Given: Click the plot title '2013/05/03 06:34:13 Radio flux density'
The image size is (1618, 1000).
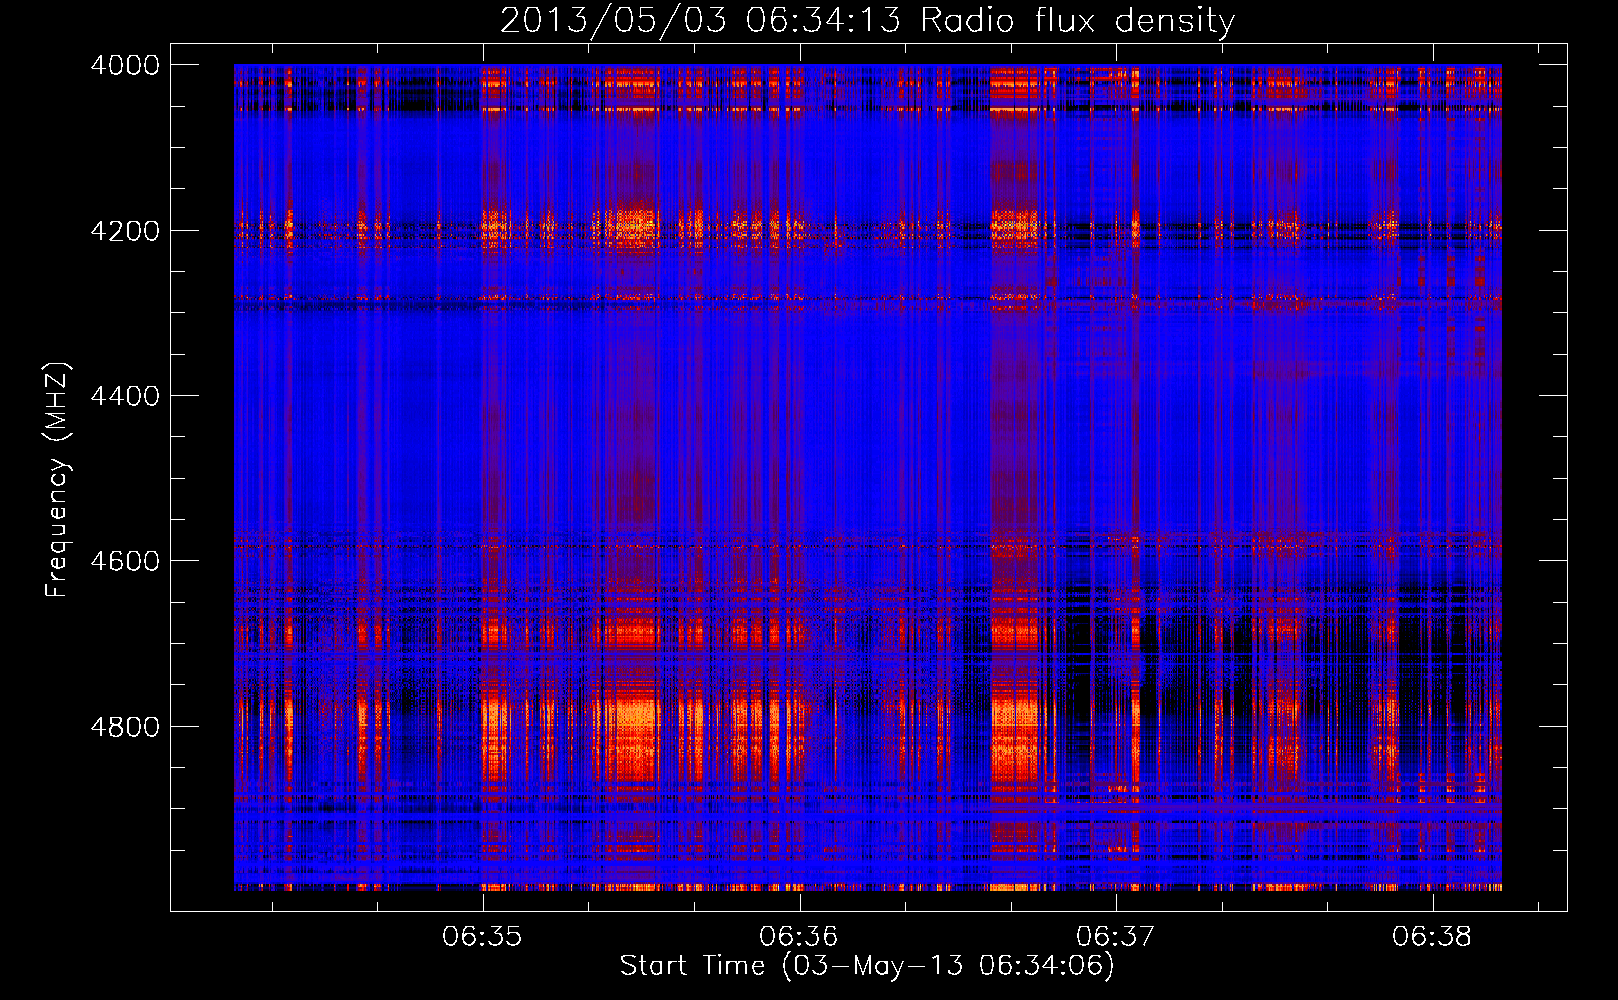Looking at the screenshot, I should (867, 20).
